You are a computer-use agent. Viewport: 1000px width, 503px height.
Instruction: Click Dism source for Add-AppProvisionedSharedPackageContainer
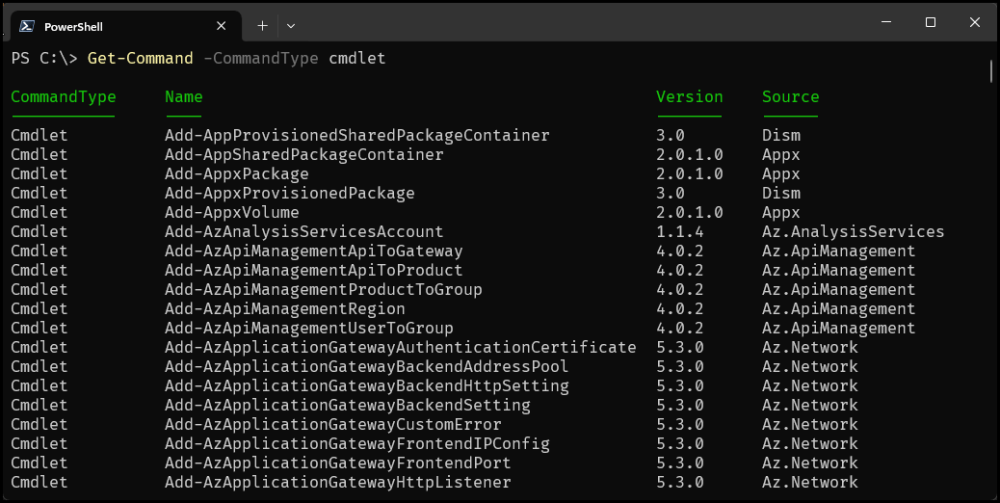click(781, 136)
